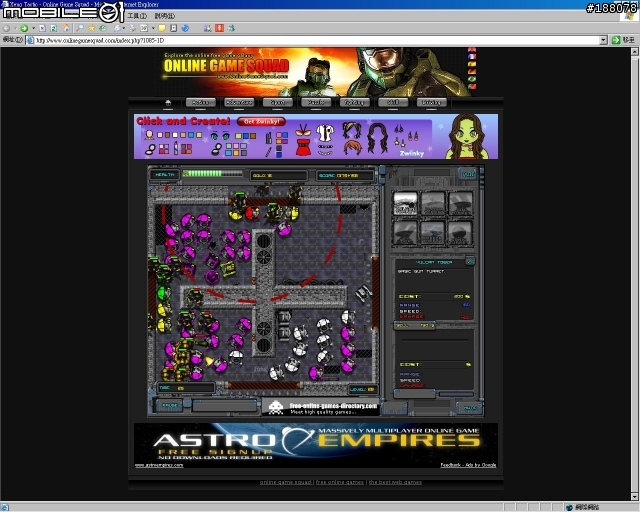Select the Spanish flag language icon
This screenshot has width=640, height=512.
(472, 64)
